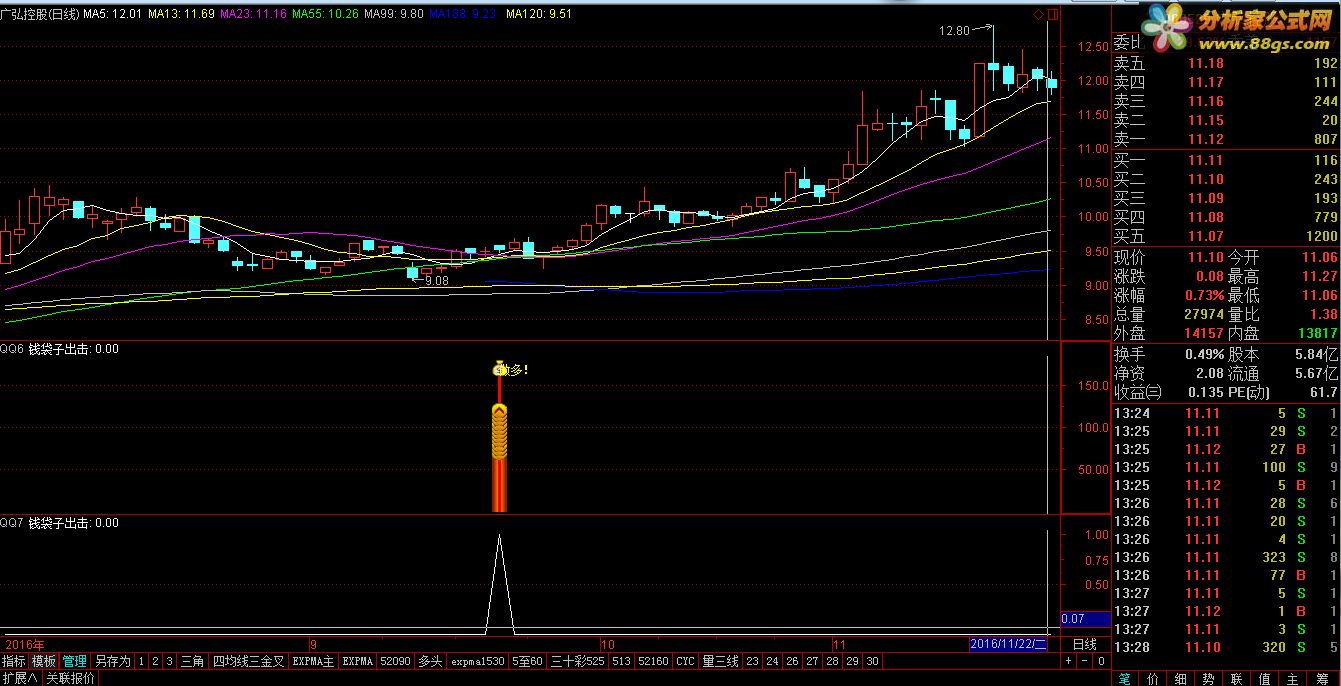Click the diamond icon above the chart

point(1038,14)
